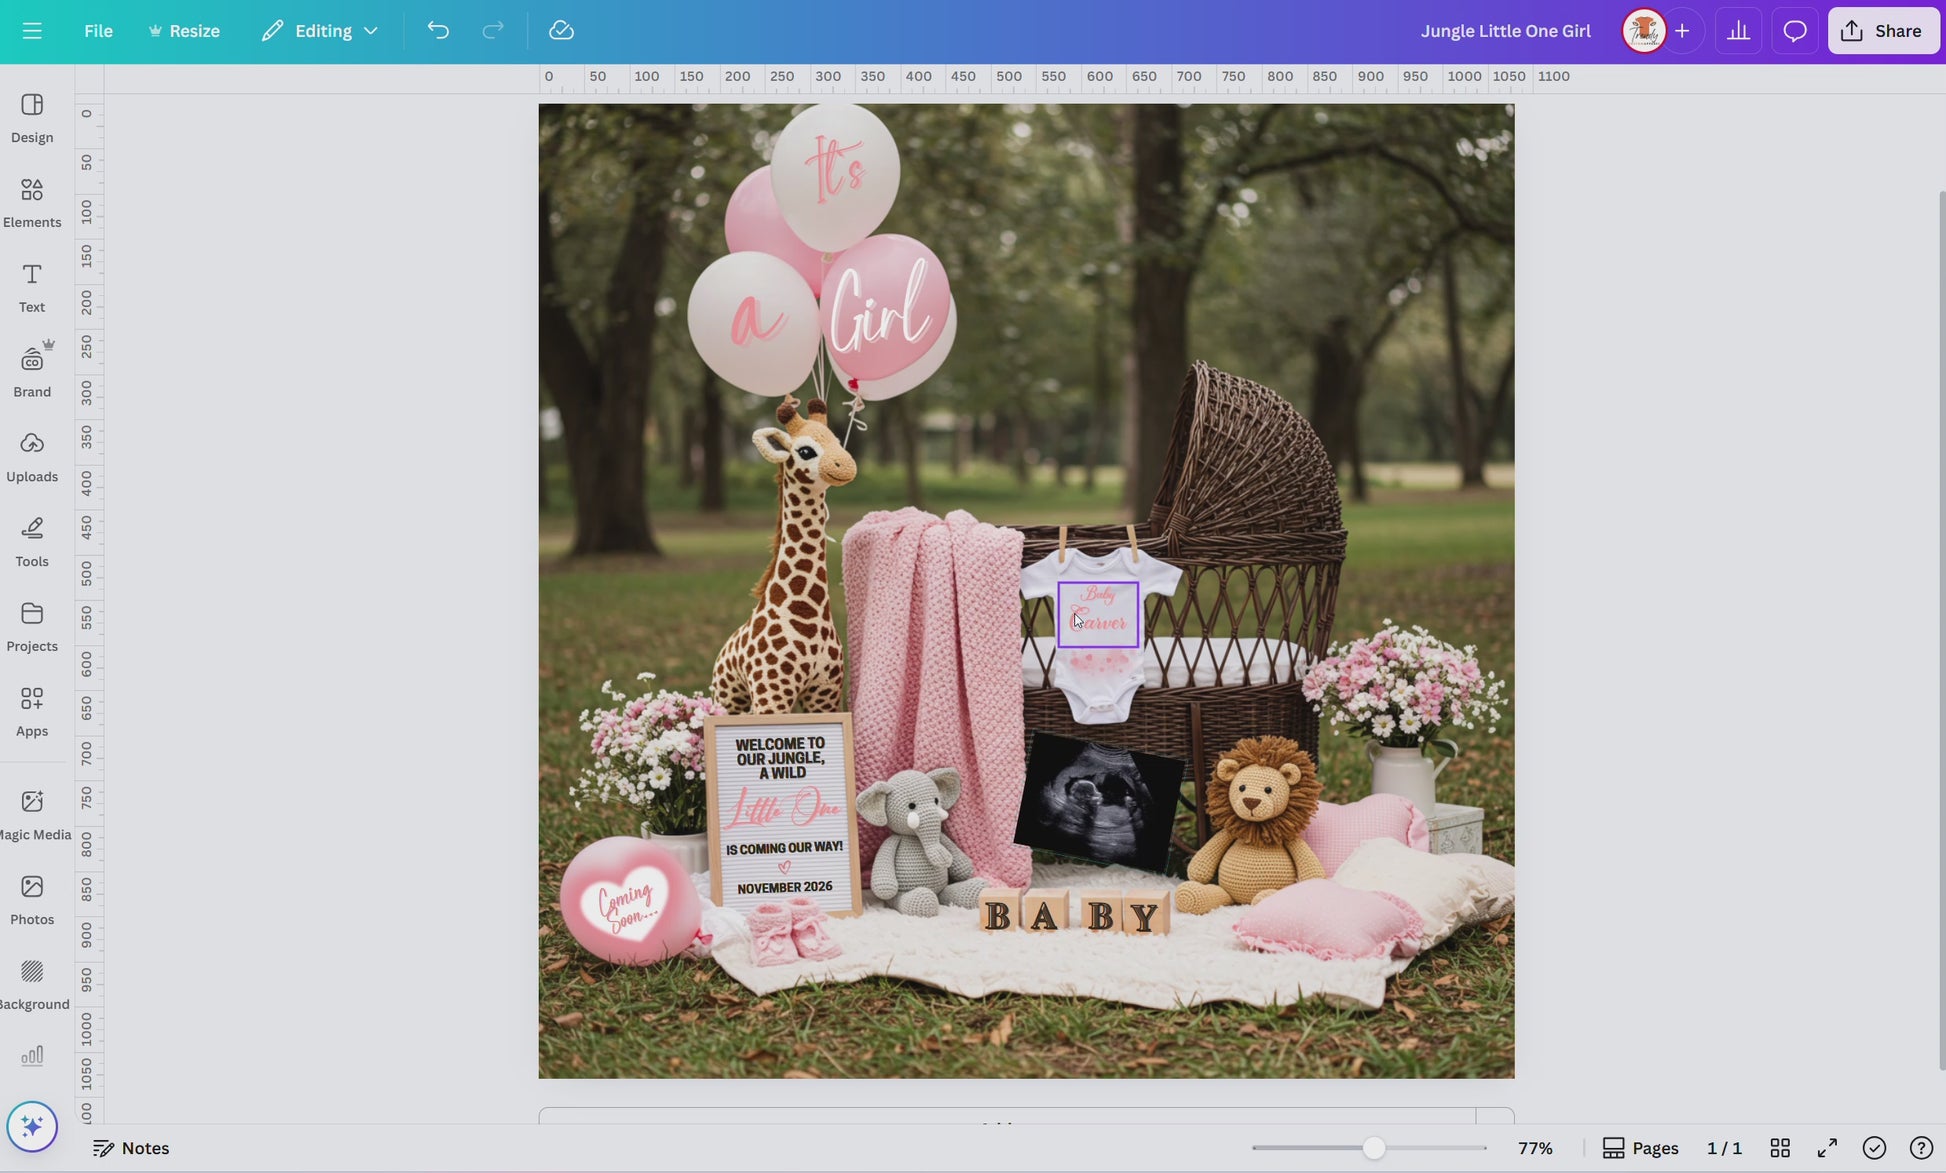Open the Projects panel
The height and width of the screenshot is (1173, 1946).
pos(32,627)
